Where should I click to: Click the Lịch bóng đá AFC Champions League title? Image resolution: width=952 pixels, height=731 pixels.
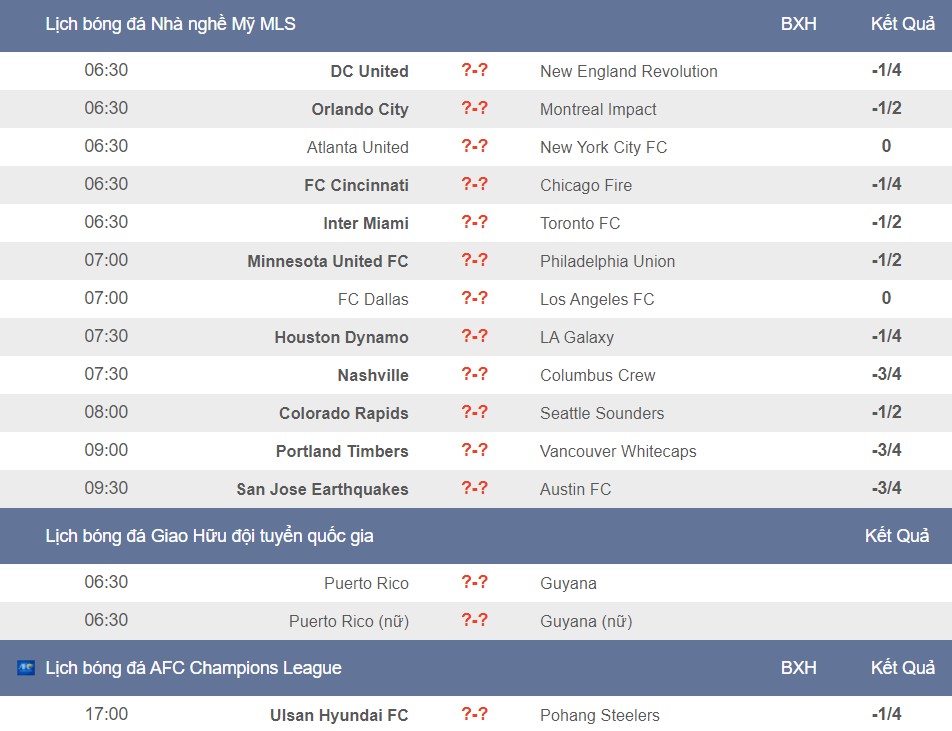point(194,668)
